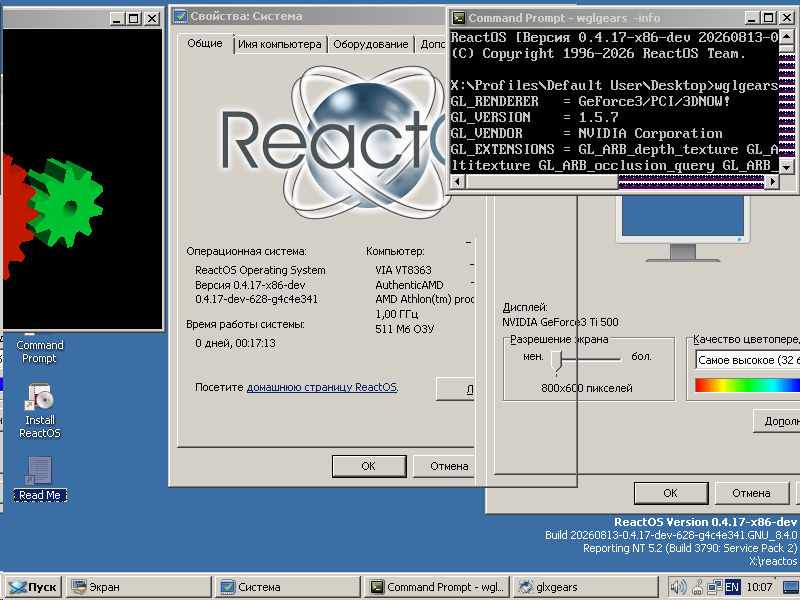The image size is (800, 600).
Task: Close the Command Prompt window
Action: coord(786,18)
